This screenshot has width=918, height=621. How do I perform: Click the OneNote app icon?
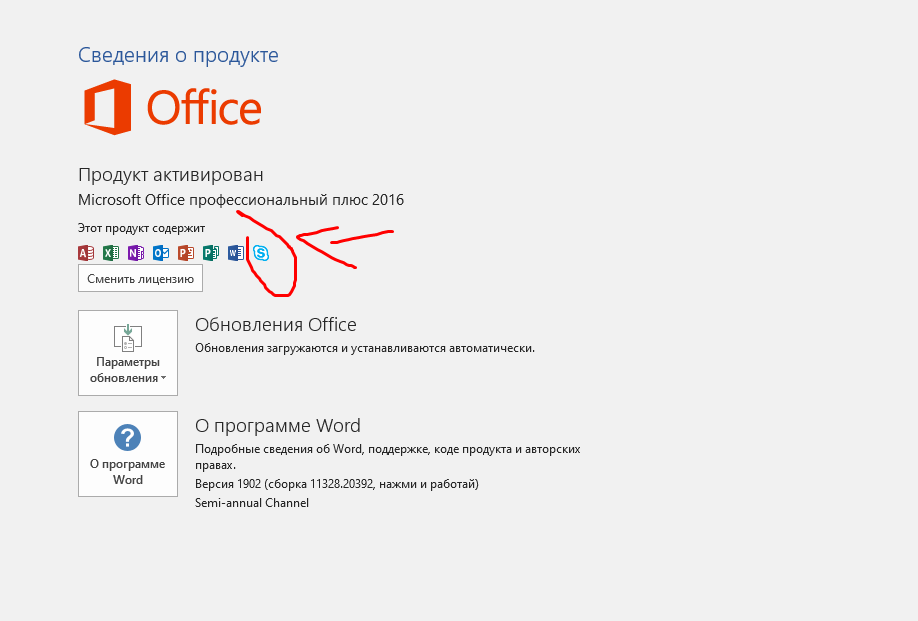pyautogui.click(x=136, y=253)
